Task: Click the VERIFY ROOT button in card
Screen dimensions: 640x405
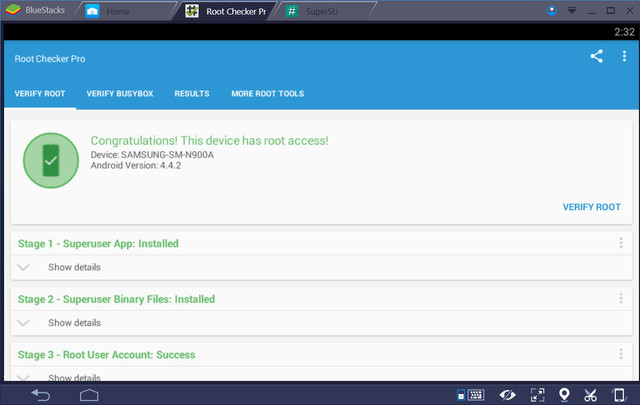Action: pos(591,207)
